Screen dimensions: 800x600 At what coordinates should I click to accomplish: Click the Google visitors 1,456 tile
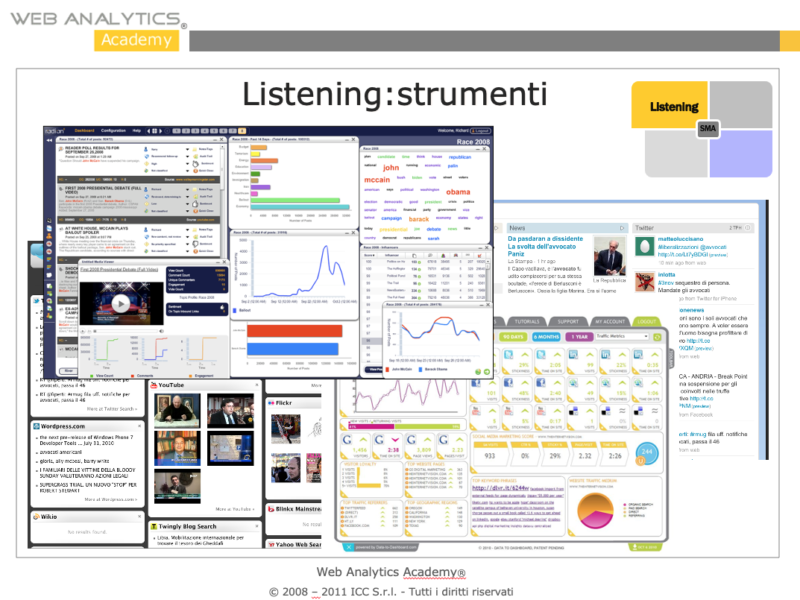[x=356, y=446]
